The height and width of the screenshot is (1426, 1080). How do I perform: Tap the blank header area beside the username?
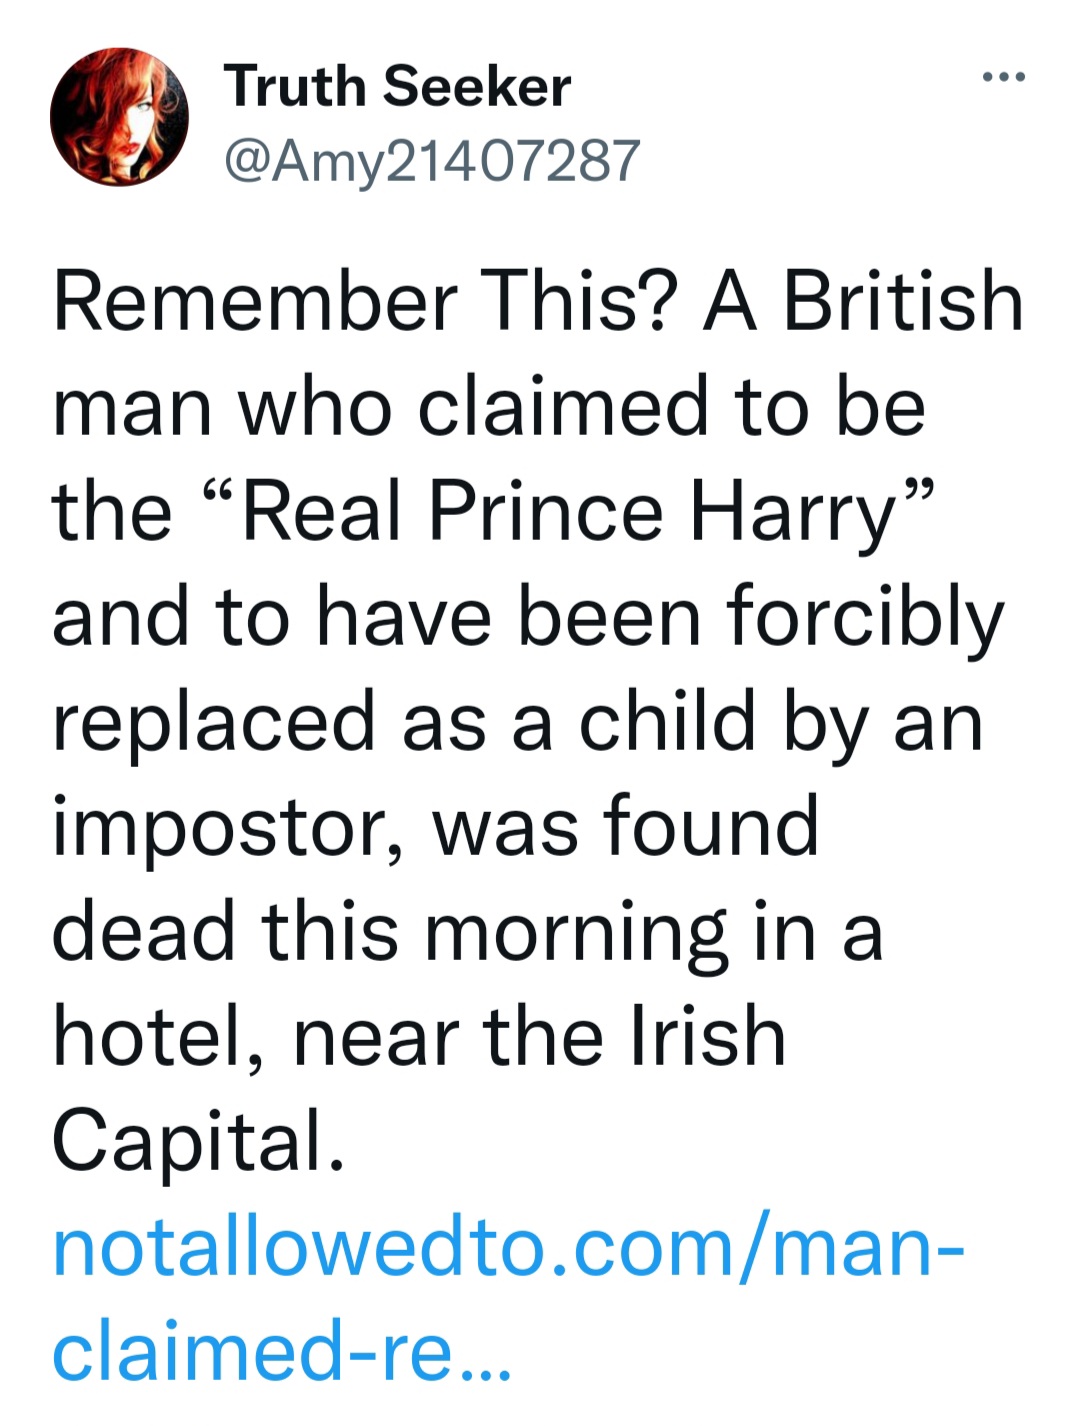coord(800,120)
